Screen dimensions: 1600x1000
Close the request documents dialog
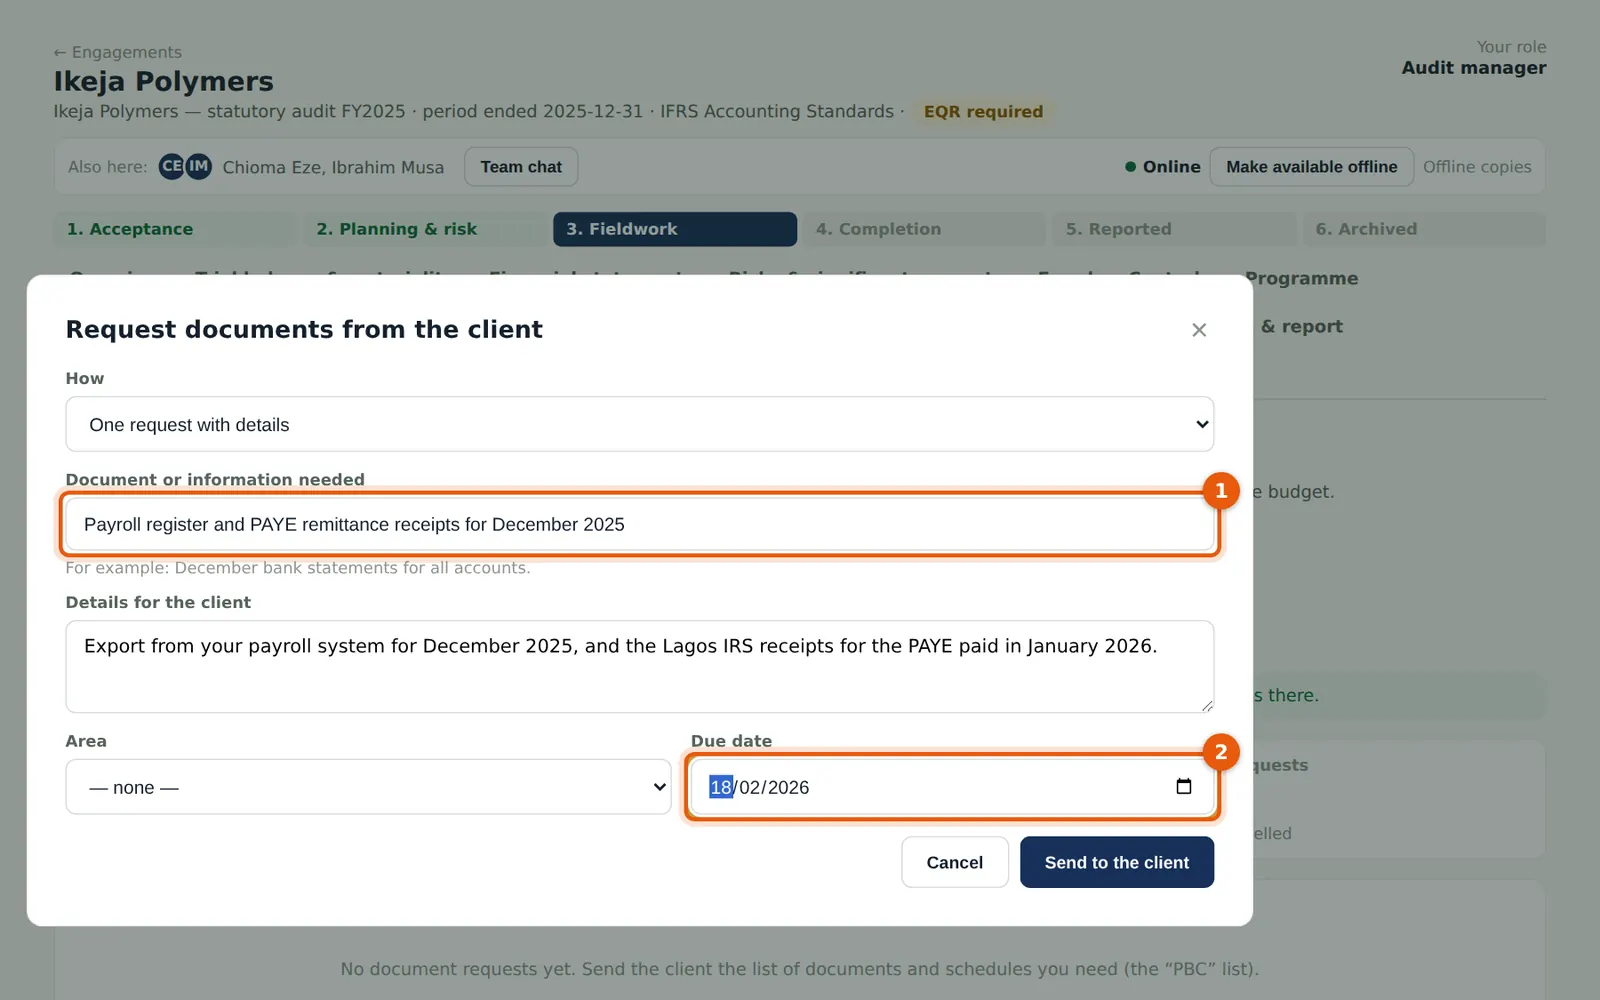tap(1199, 330)
